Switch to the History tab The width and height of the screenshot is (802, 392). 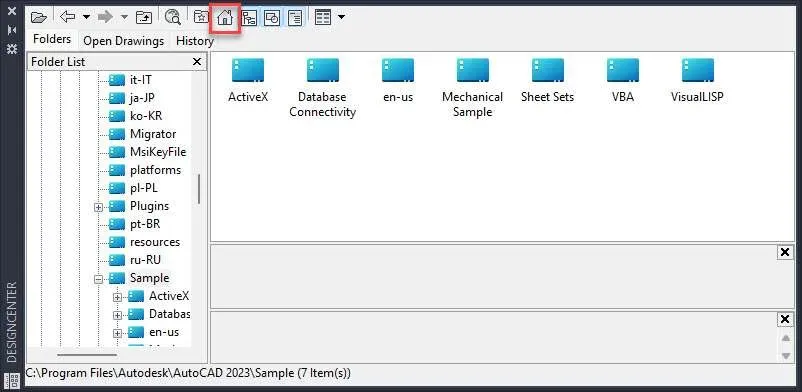(x=194, y=41)
